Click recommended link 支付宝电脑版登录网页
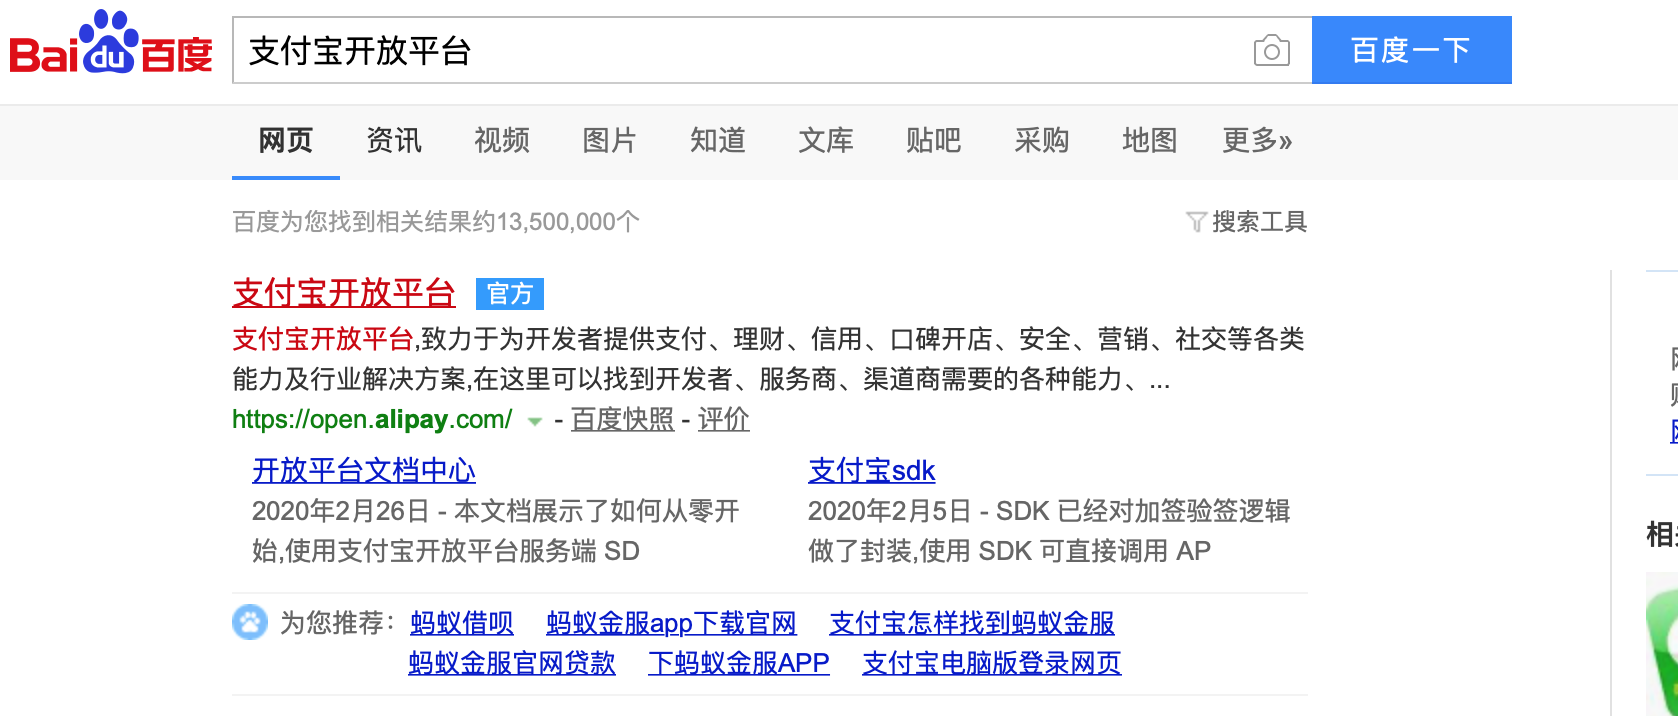This screenshot has height=716, width=1678. (992, 664)
